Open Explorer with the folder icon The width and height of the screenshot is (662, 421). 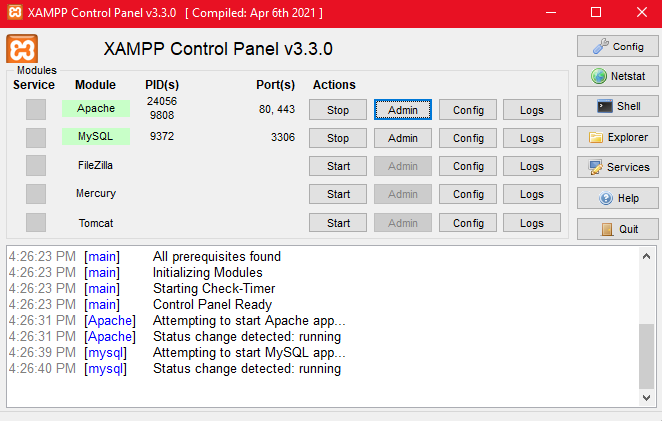(x=618, y=137)
